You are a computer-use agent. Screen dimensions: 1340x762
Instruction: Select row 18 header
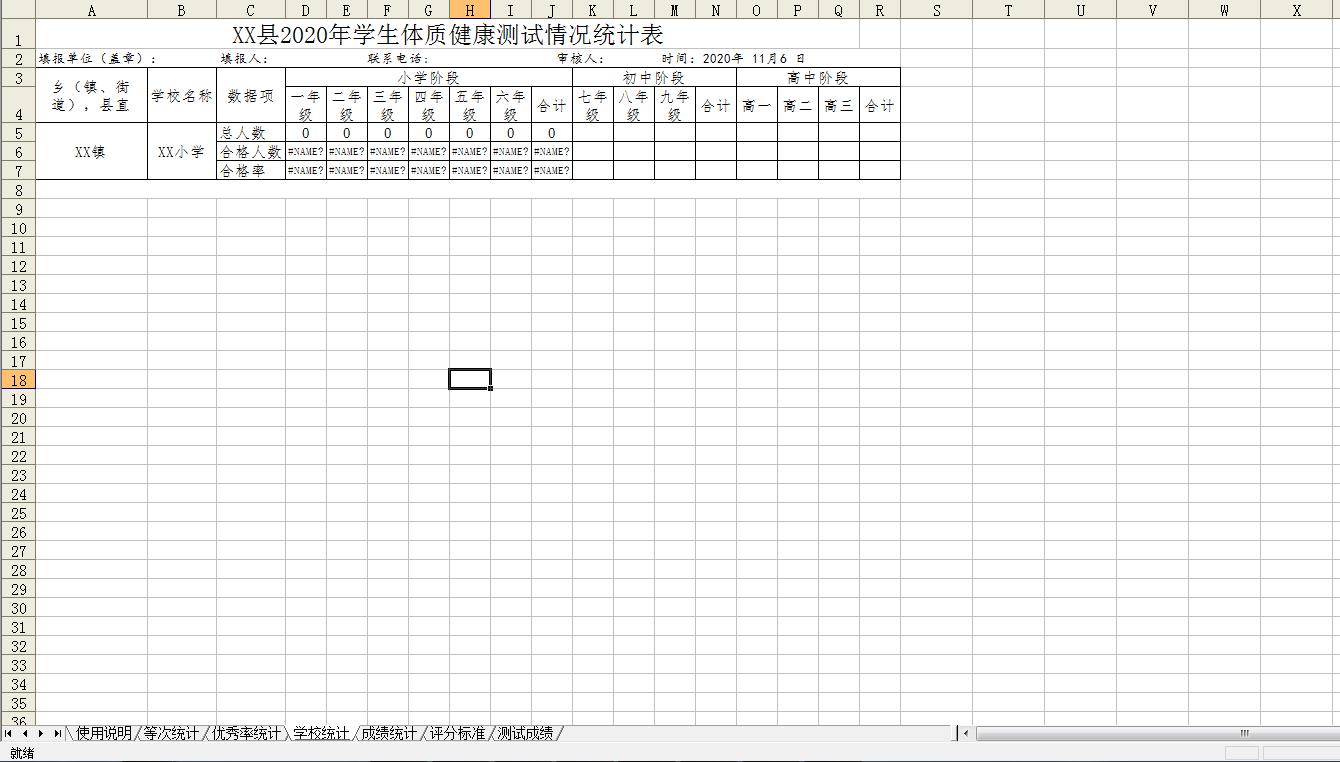click(x=17, y=380)
